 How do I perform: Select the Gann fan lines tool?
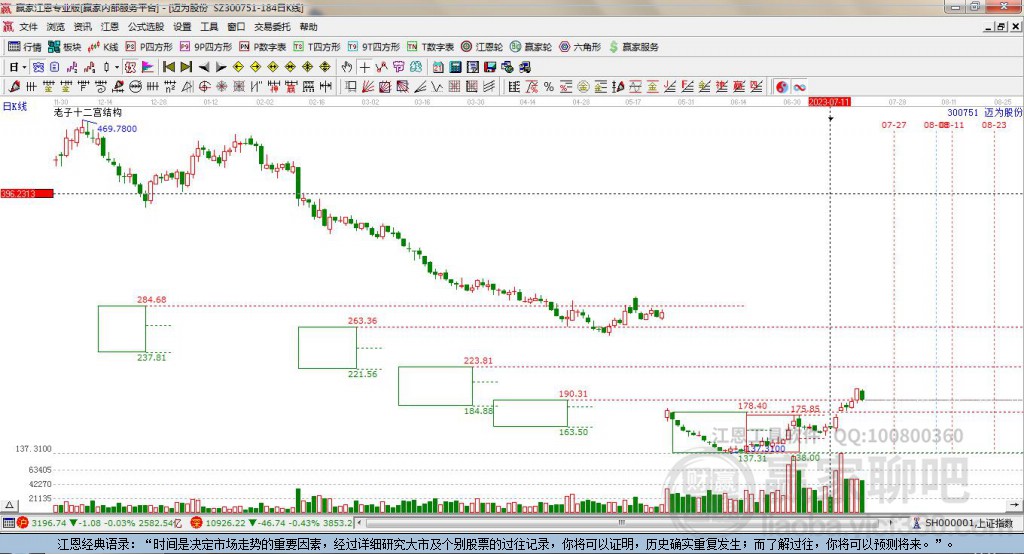(368, 86)
